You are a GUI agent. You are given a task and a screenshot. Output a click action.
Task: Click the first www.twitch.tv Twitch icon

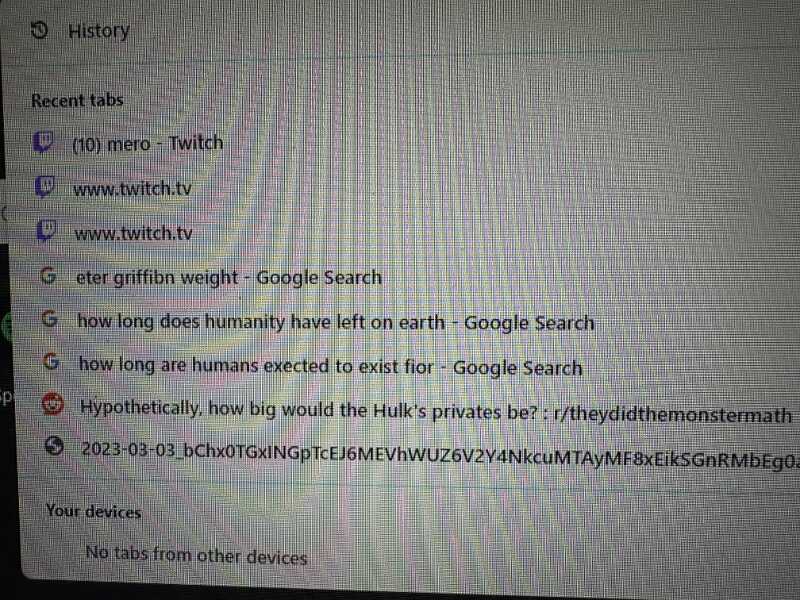(x=45, y=187)
